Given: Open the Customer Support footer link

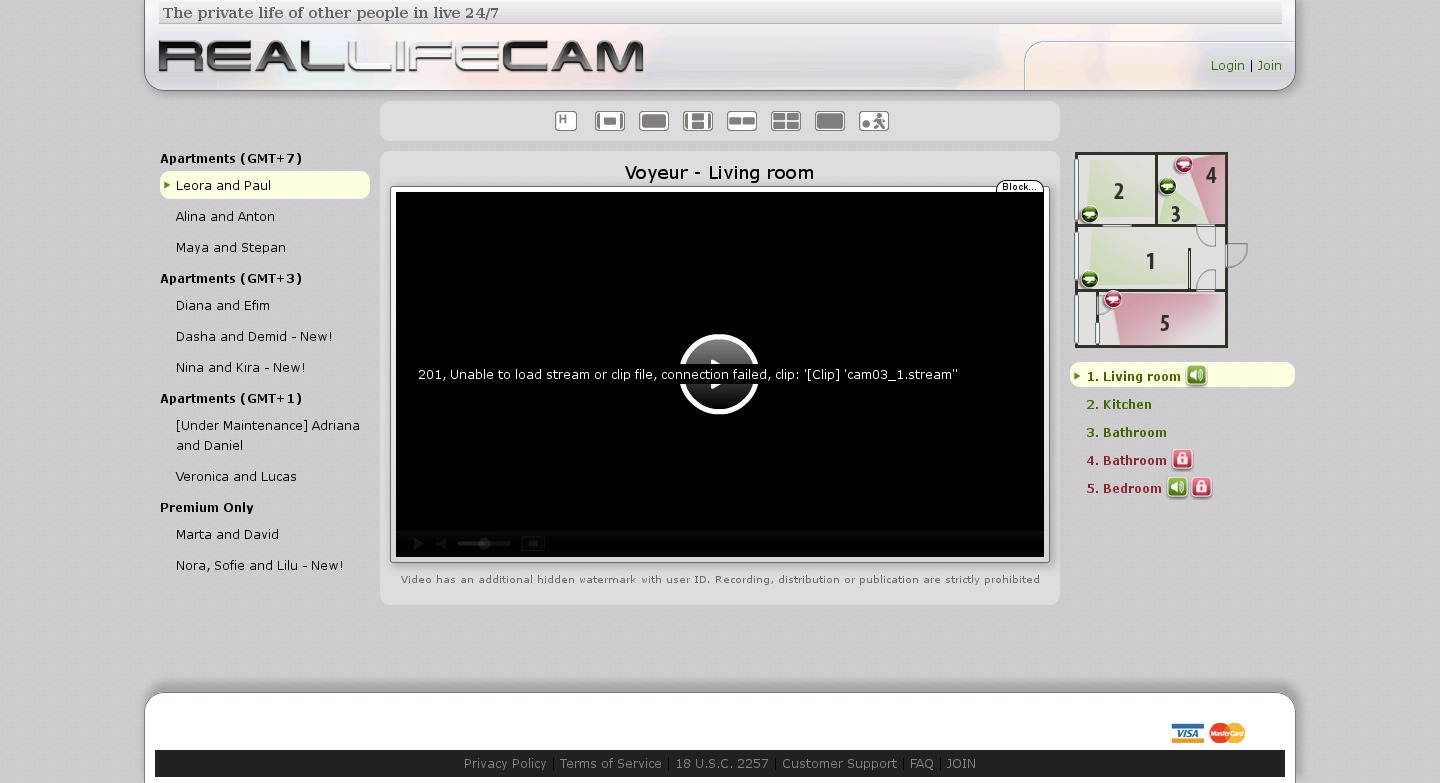Looking at the screenshot, I should 839,763.
